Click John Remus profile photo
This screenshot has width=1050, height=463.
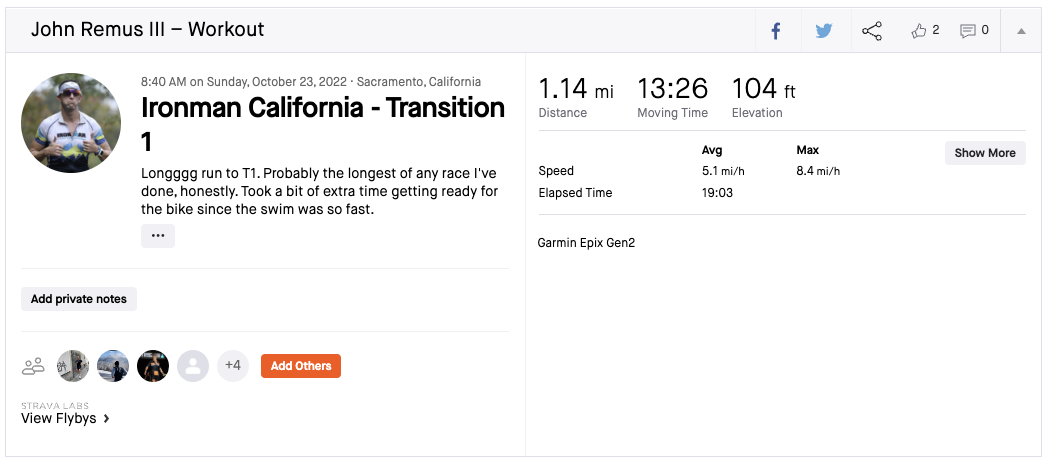coord(71,123)
